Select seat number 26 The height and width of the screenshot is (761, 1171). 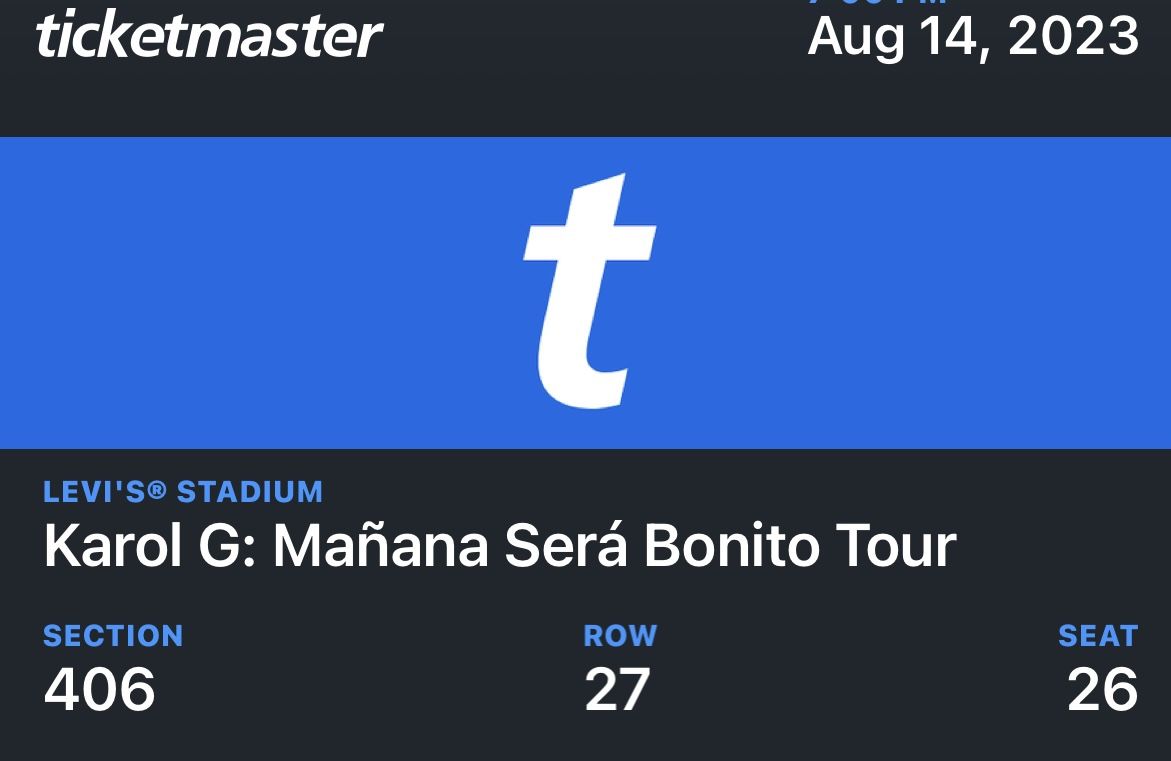click(1102, 690)
